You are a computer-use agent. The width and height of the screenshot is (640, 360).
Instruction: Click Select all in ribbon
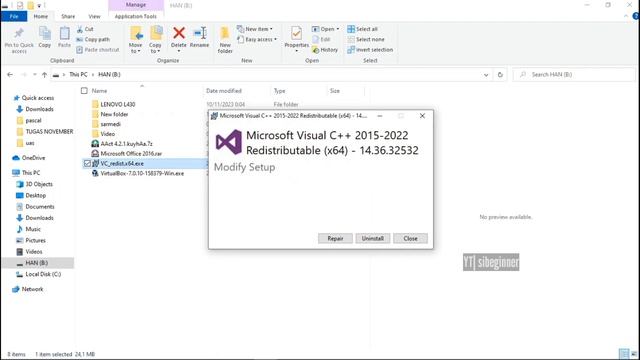click(362, 29)
